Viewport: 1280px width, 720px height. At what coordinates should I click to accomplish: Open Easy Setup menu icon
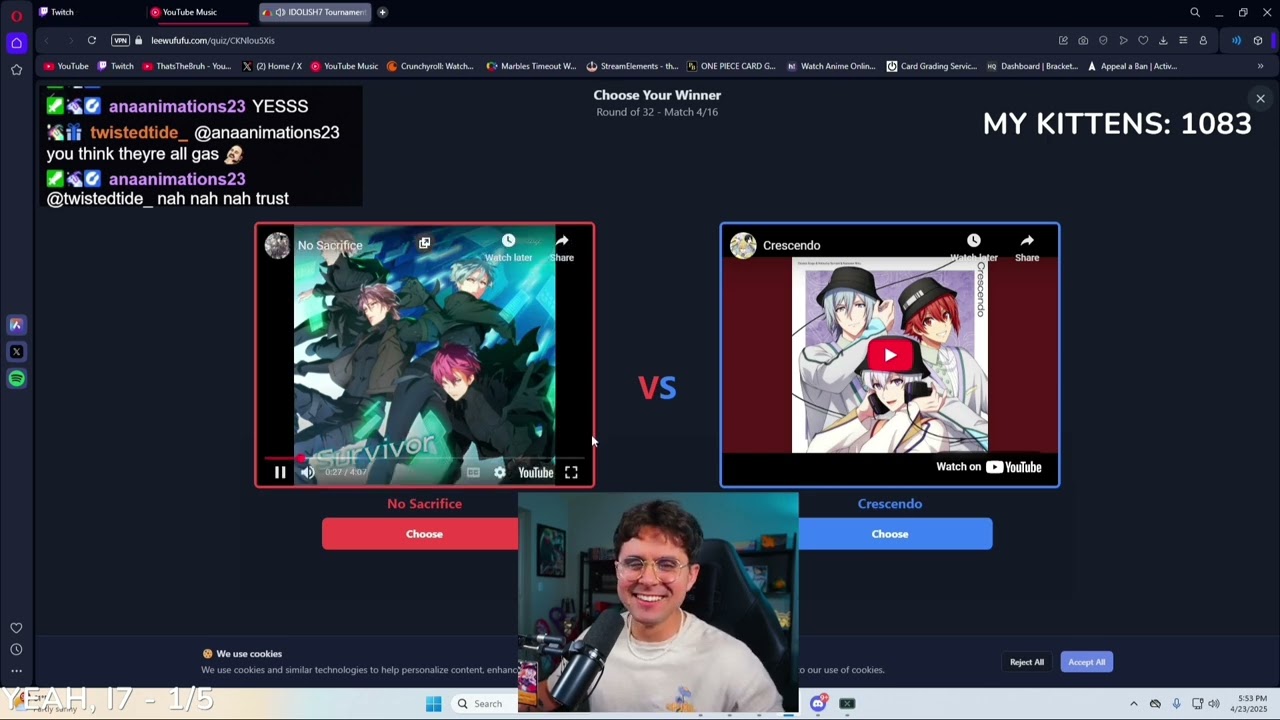(x=1183, y=40)
